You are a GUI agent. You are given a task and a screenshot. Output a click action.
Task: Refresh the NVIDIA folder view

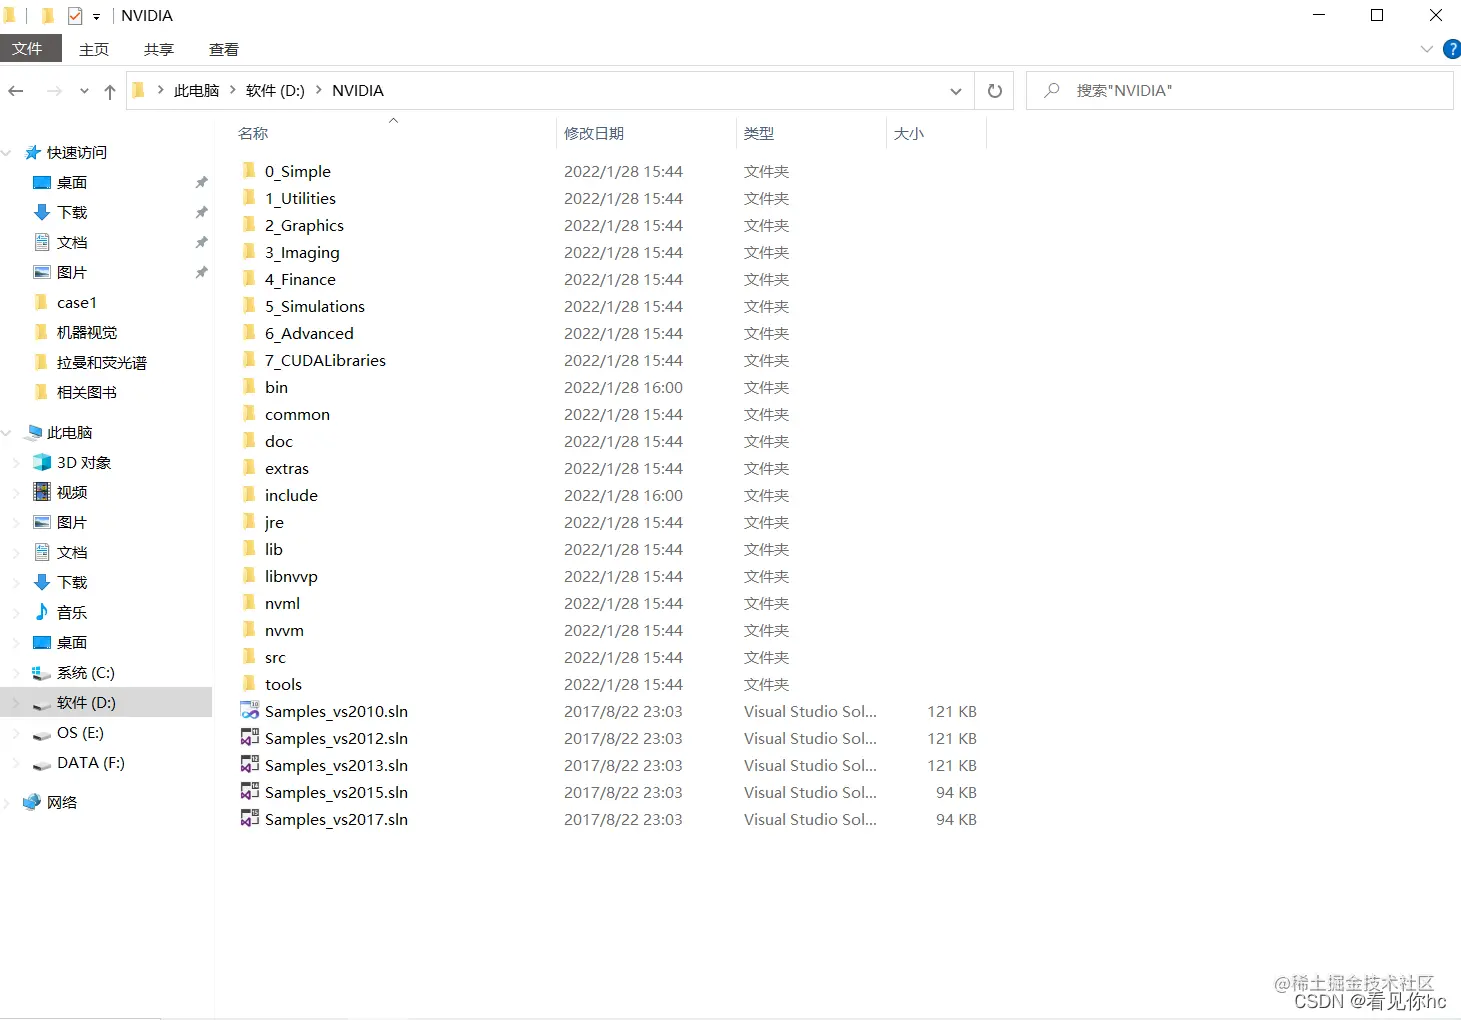point(995,91)
